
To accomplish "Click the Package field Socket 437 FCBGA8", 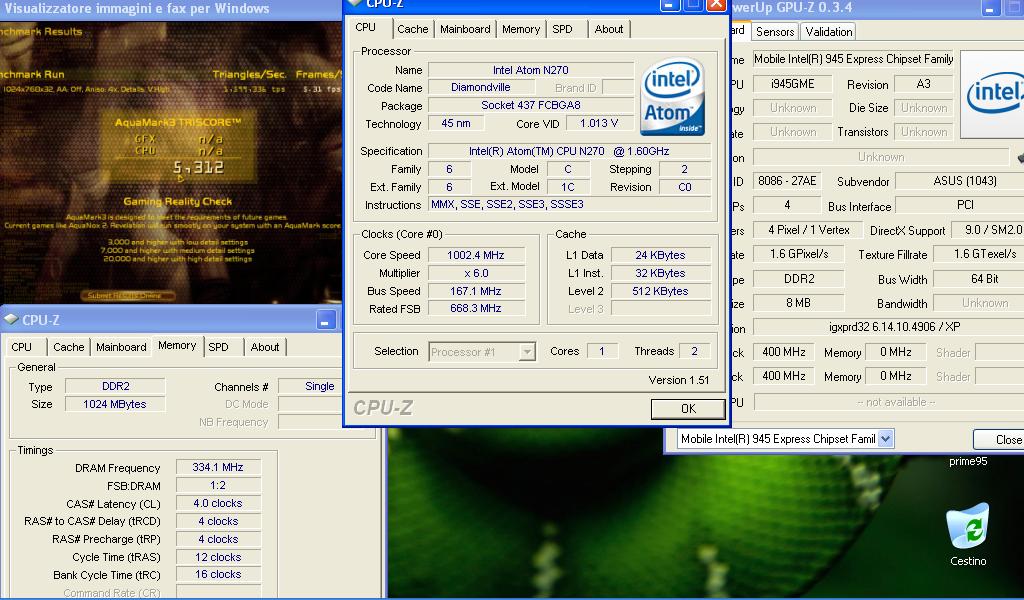I will 530,105.
